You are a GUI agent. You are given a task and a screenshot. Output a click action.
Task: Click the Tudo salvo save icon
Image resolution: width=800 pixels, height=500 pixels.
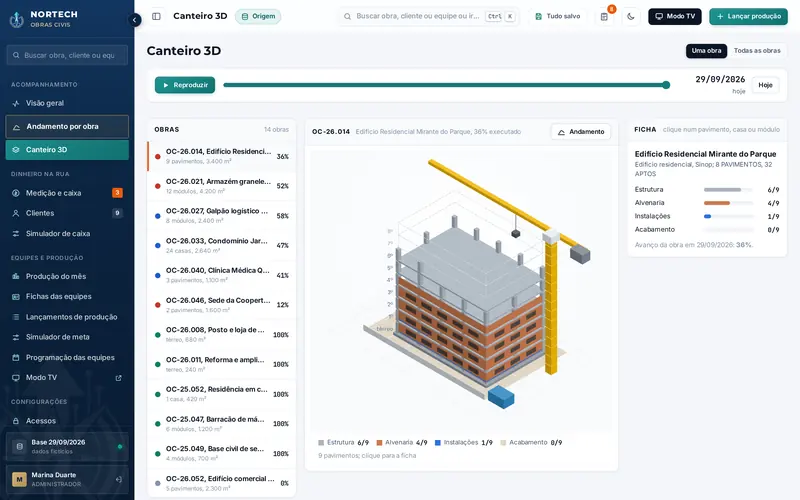click(538, 16)
